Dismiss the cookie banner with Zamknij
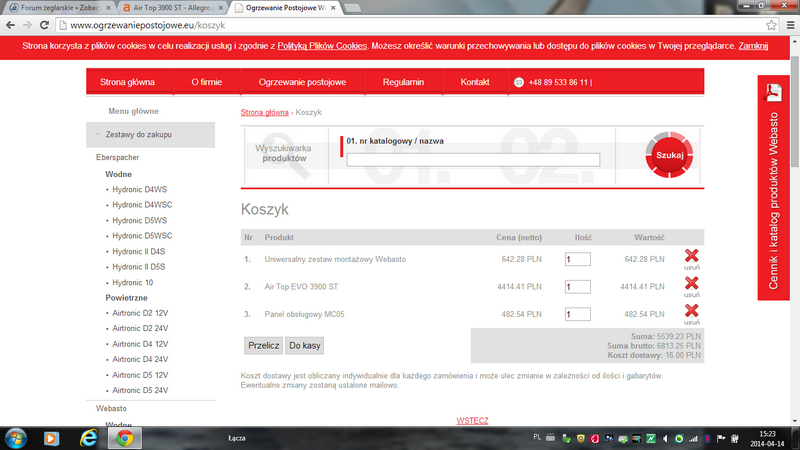This screenshot has height=450, width=800. click(x=753, y=46)
